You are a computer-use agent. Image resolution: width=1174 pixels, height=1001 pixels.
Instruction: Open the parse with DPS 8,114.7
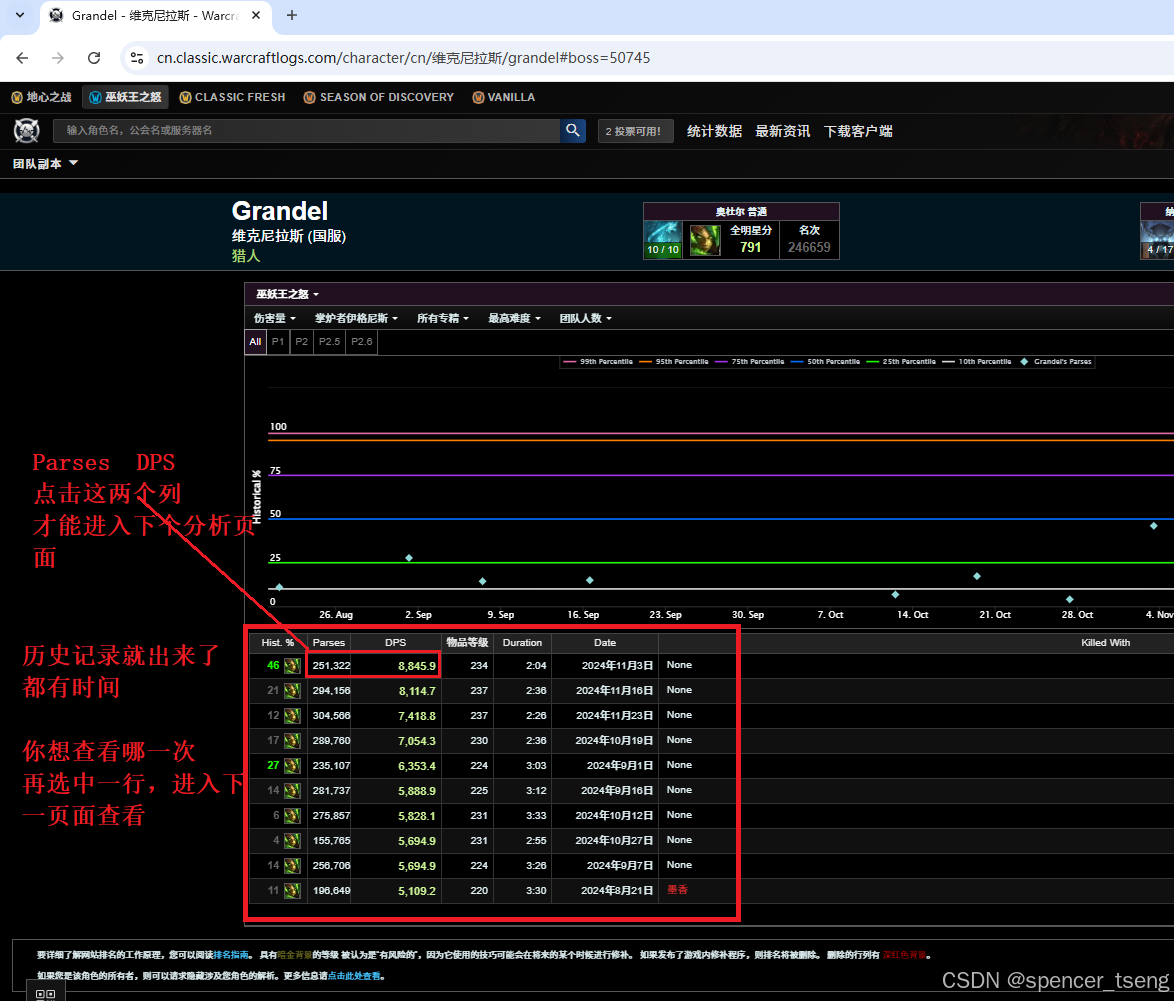click(417, 691)
